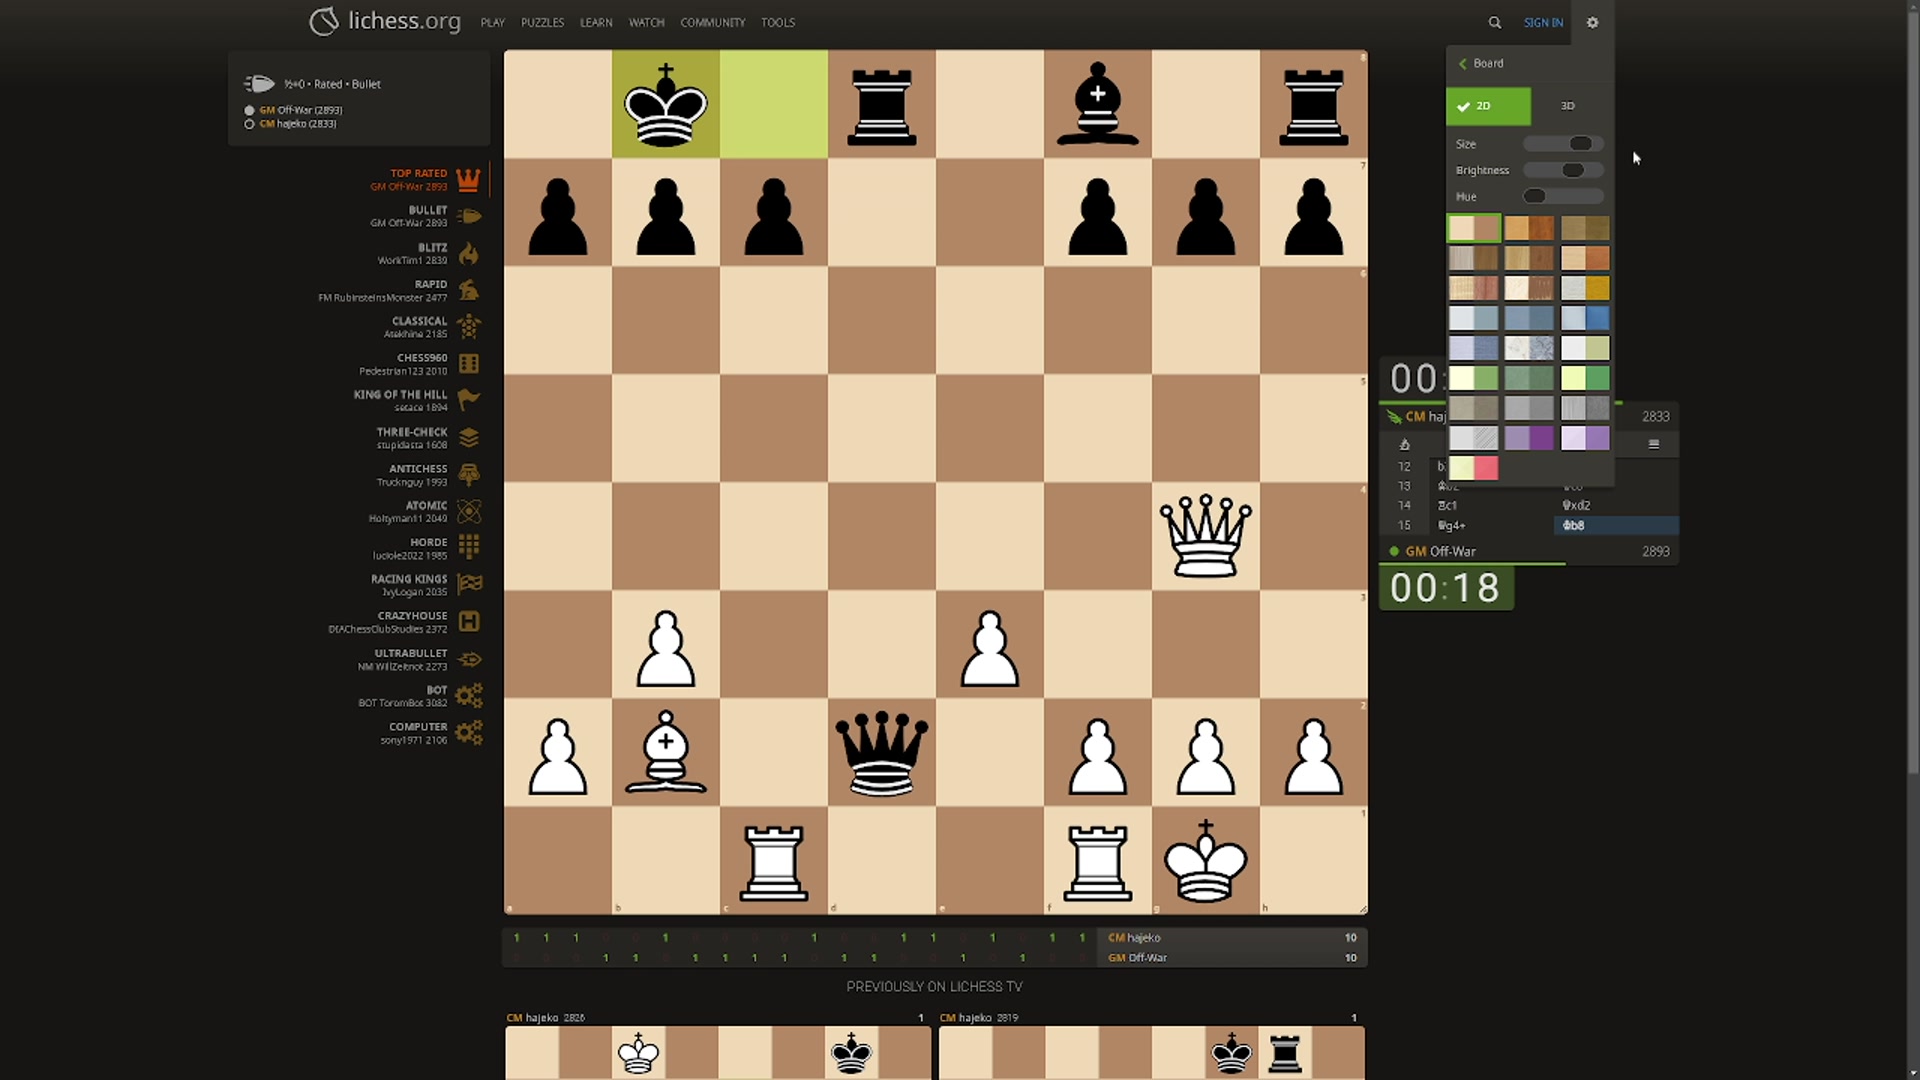Select Blitz flame icon
Viewport: 1920px width, 1080px height.
468,253
